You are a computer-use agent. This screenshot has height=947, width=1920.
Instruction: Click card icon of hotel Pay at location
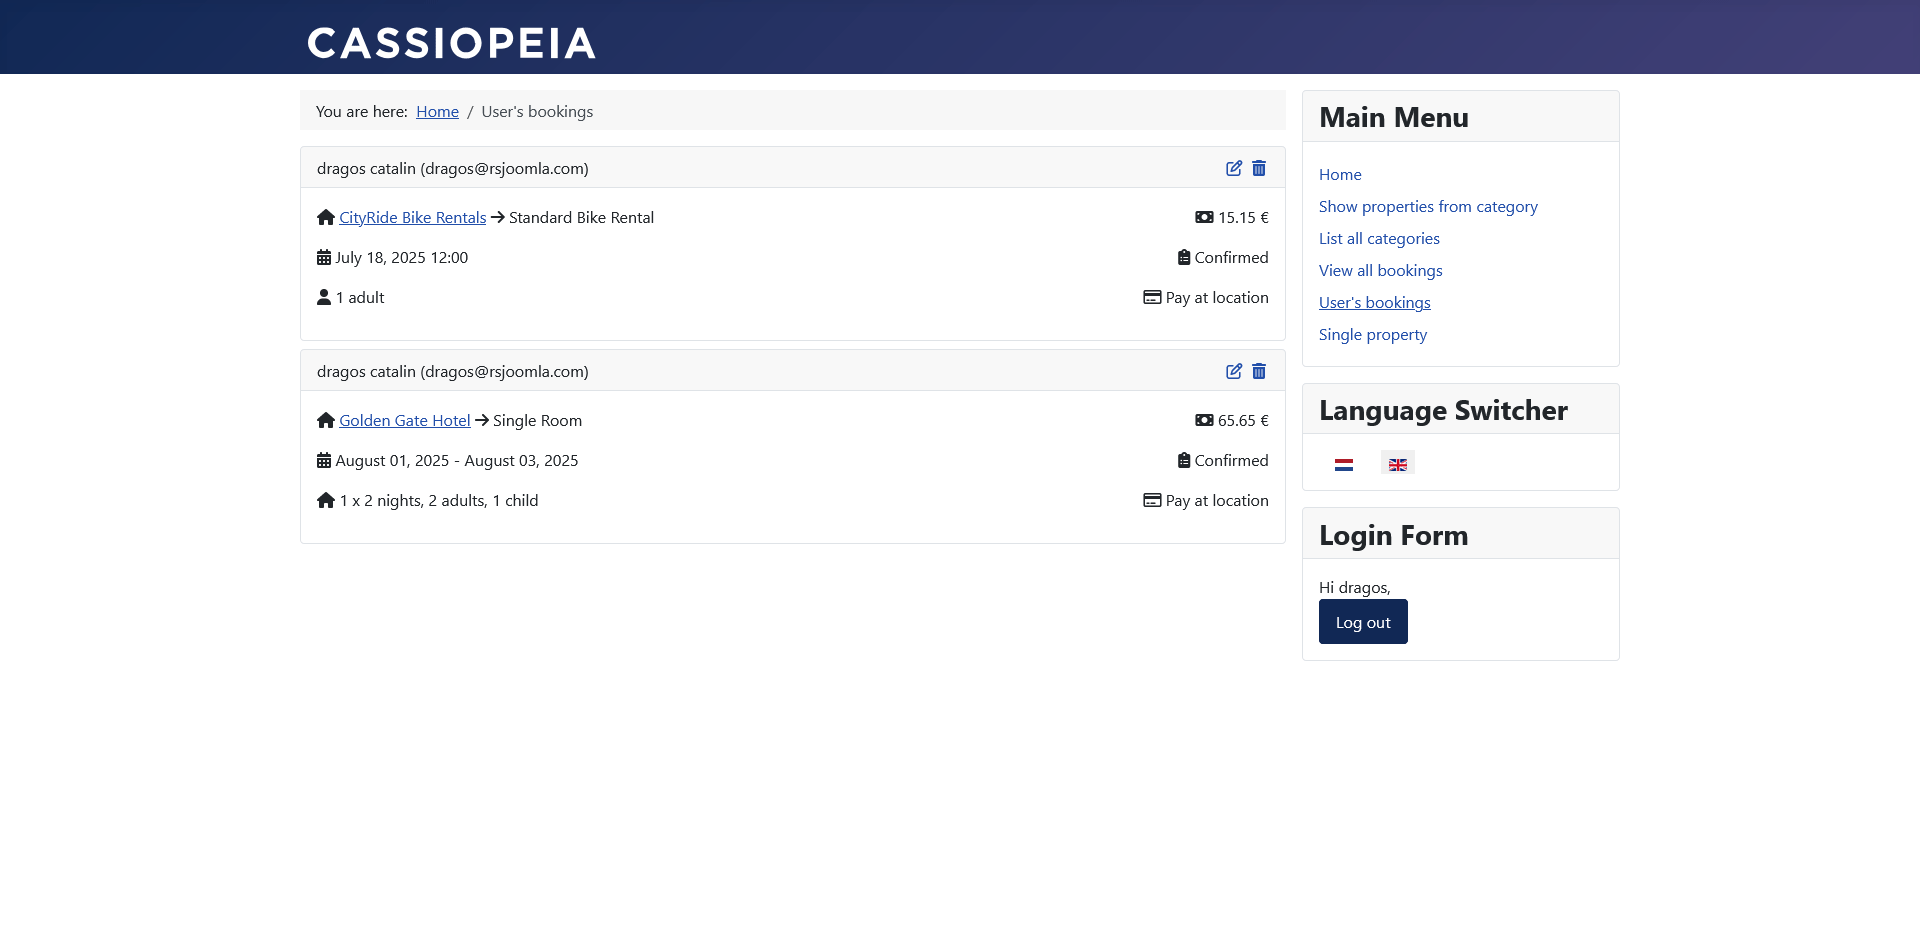(1152, 500)
